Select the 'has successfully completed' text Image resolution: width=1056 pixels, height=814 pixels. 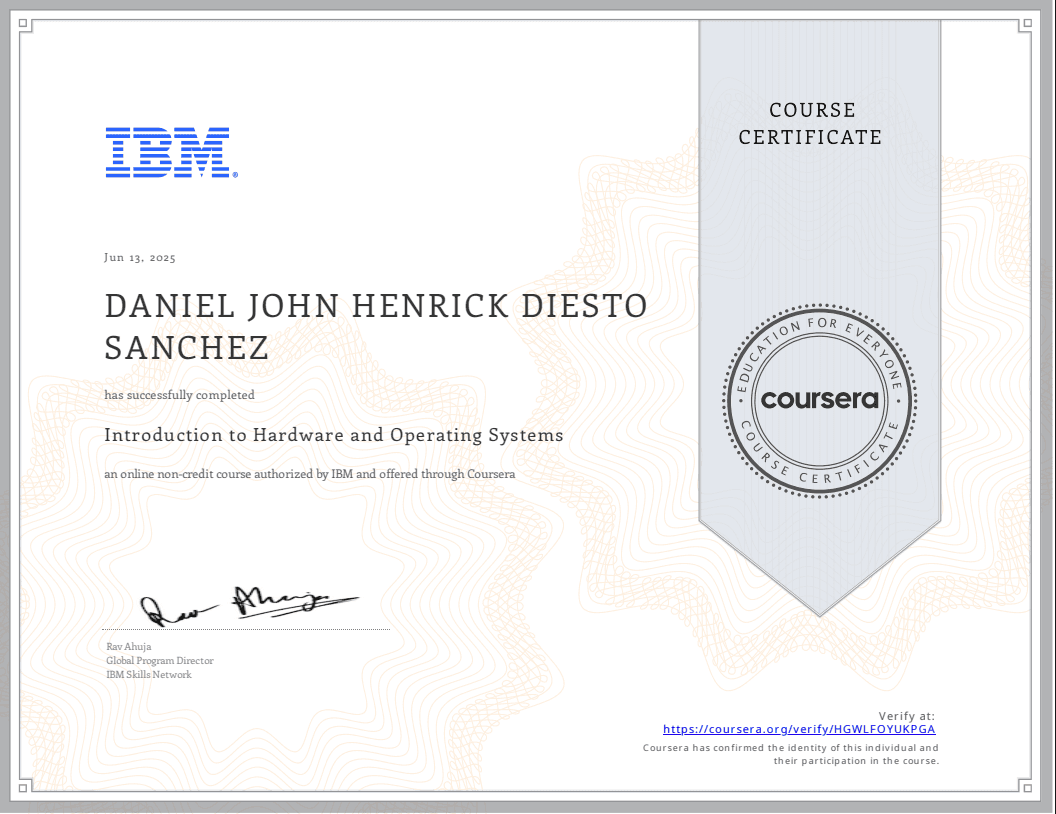tap(179, 395)
